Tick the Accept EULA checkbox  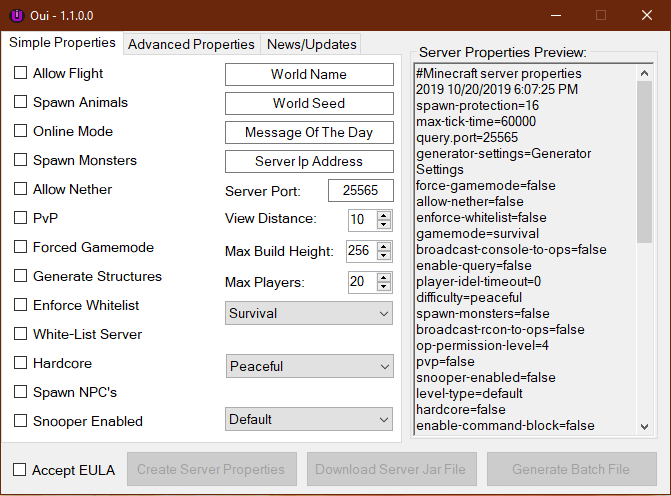coord(19,469)
